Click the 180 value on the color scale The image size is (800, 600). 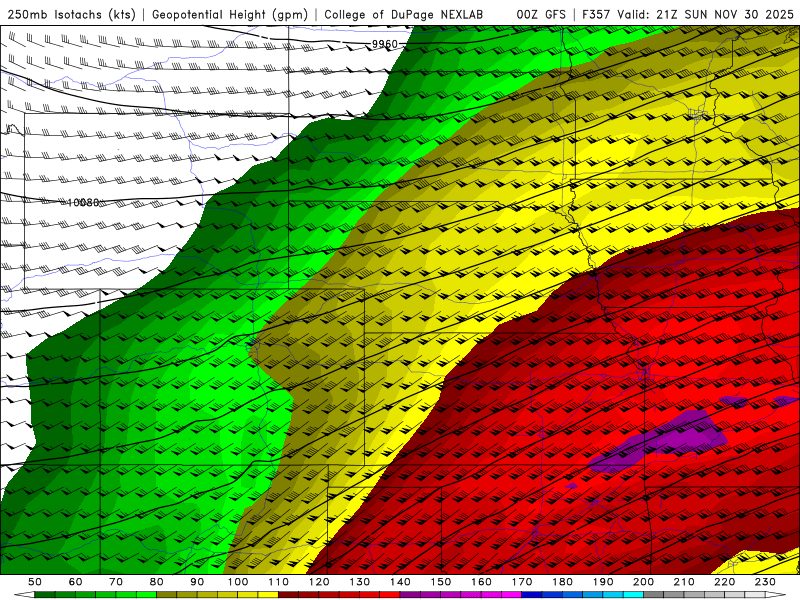pyautogui.click(x=562, y=582)
